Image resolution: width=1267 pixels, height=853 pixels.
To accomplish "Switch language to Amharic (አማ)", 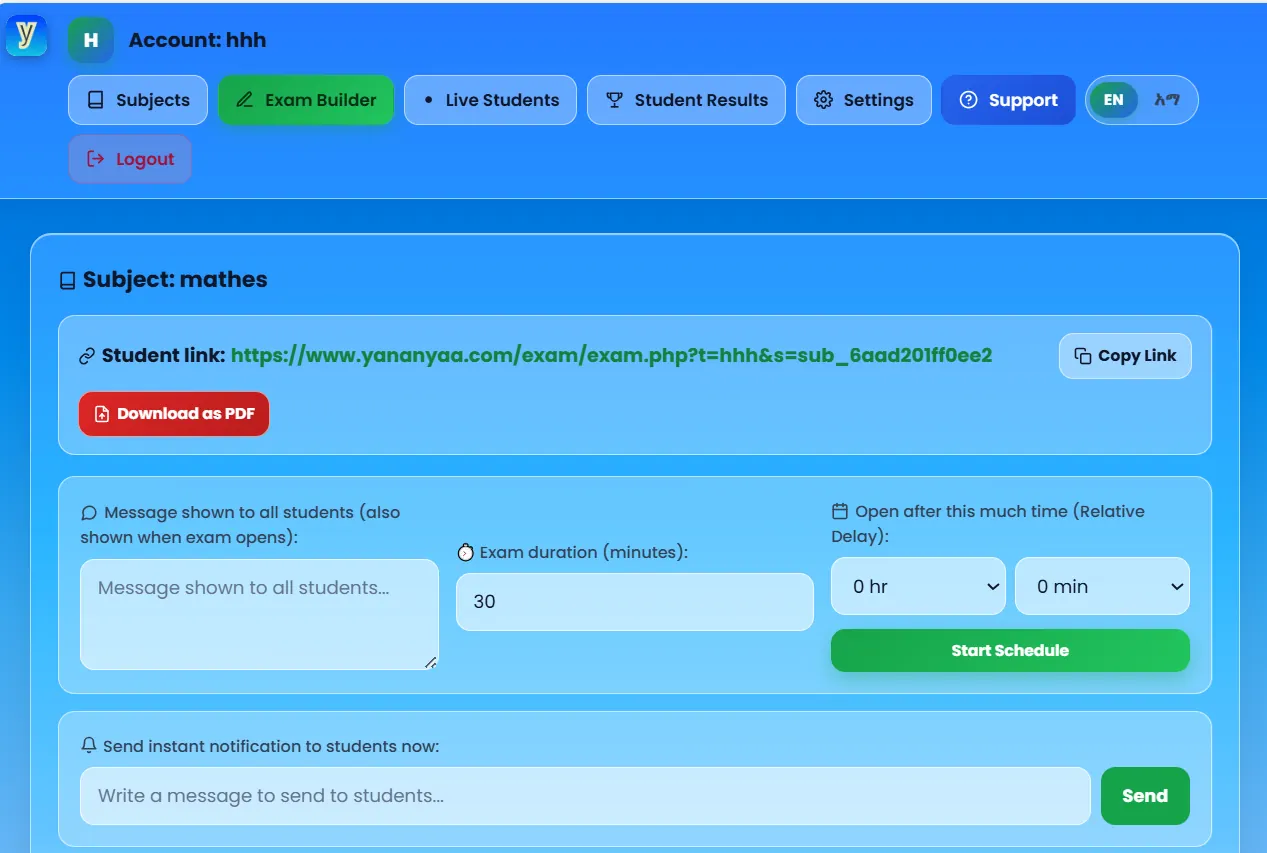I will 1166,100.
